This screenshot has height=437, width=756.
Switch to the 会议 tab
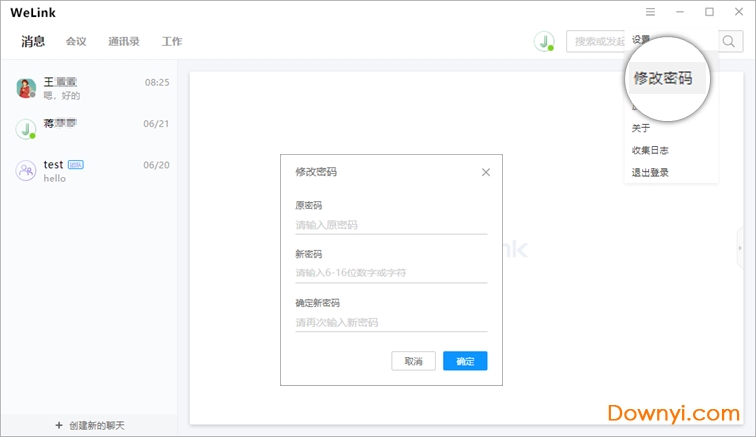76,41
